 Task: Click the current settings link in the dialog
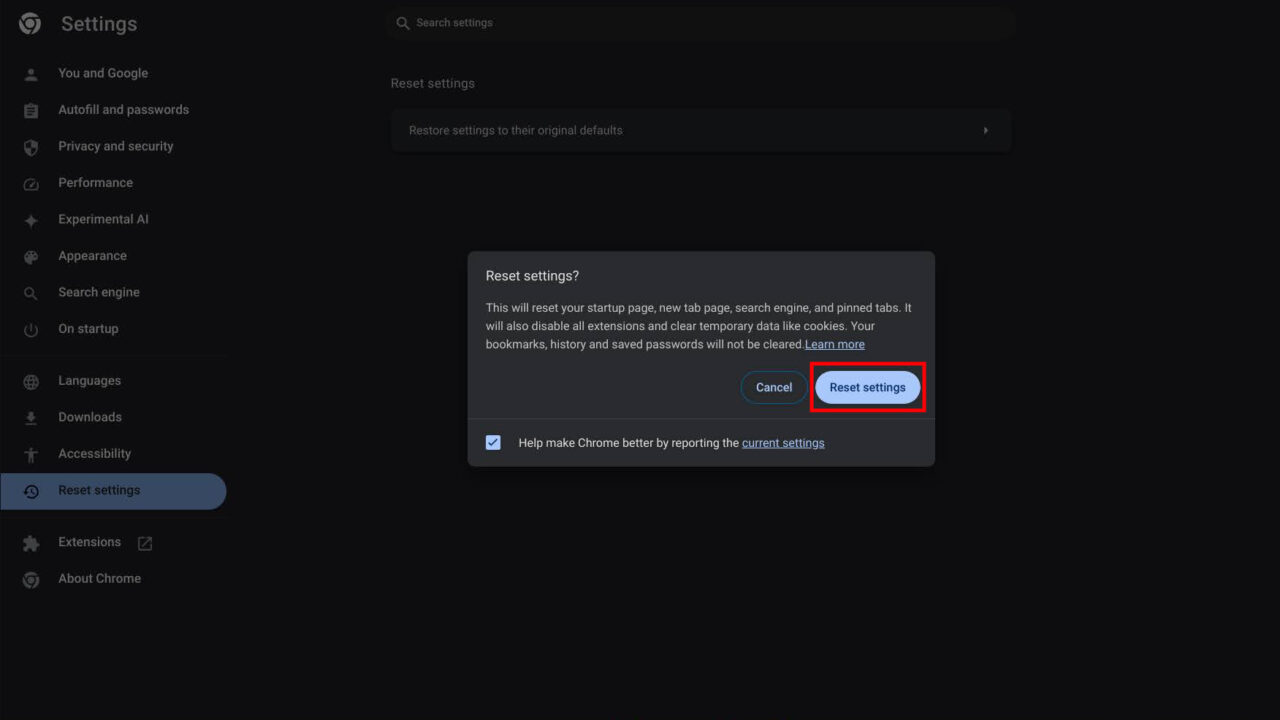coord(783,442)
